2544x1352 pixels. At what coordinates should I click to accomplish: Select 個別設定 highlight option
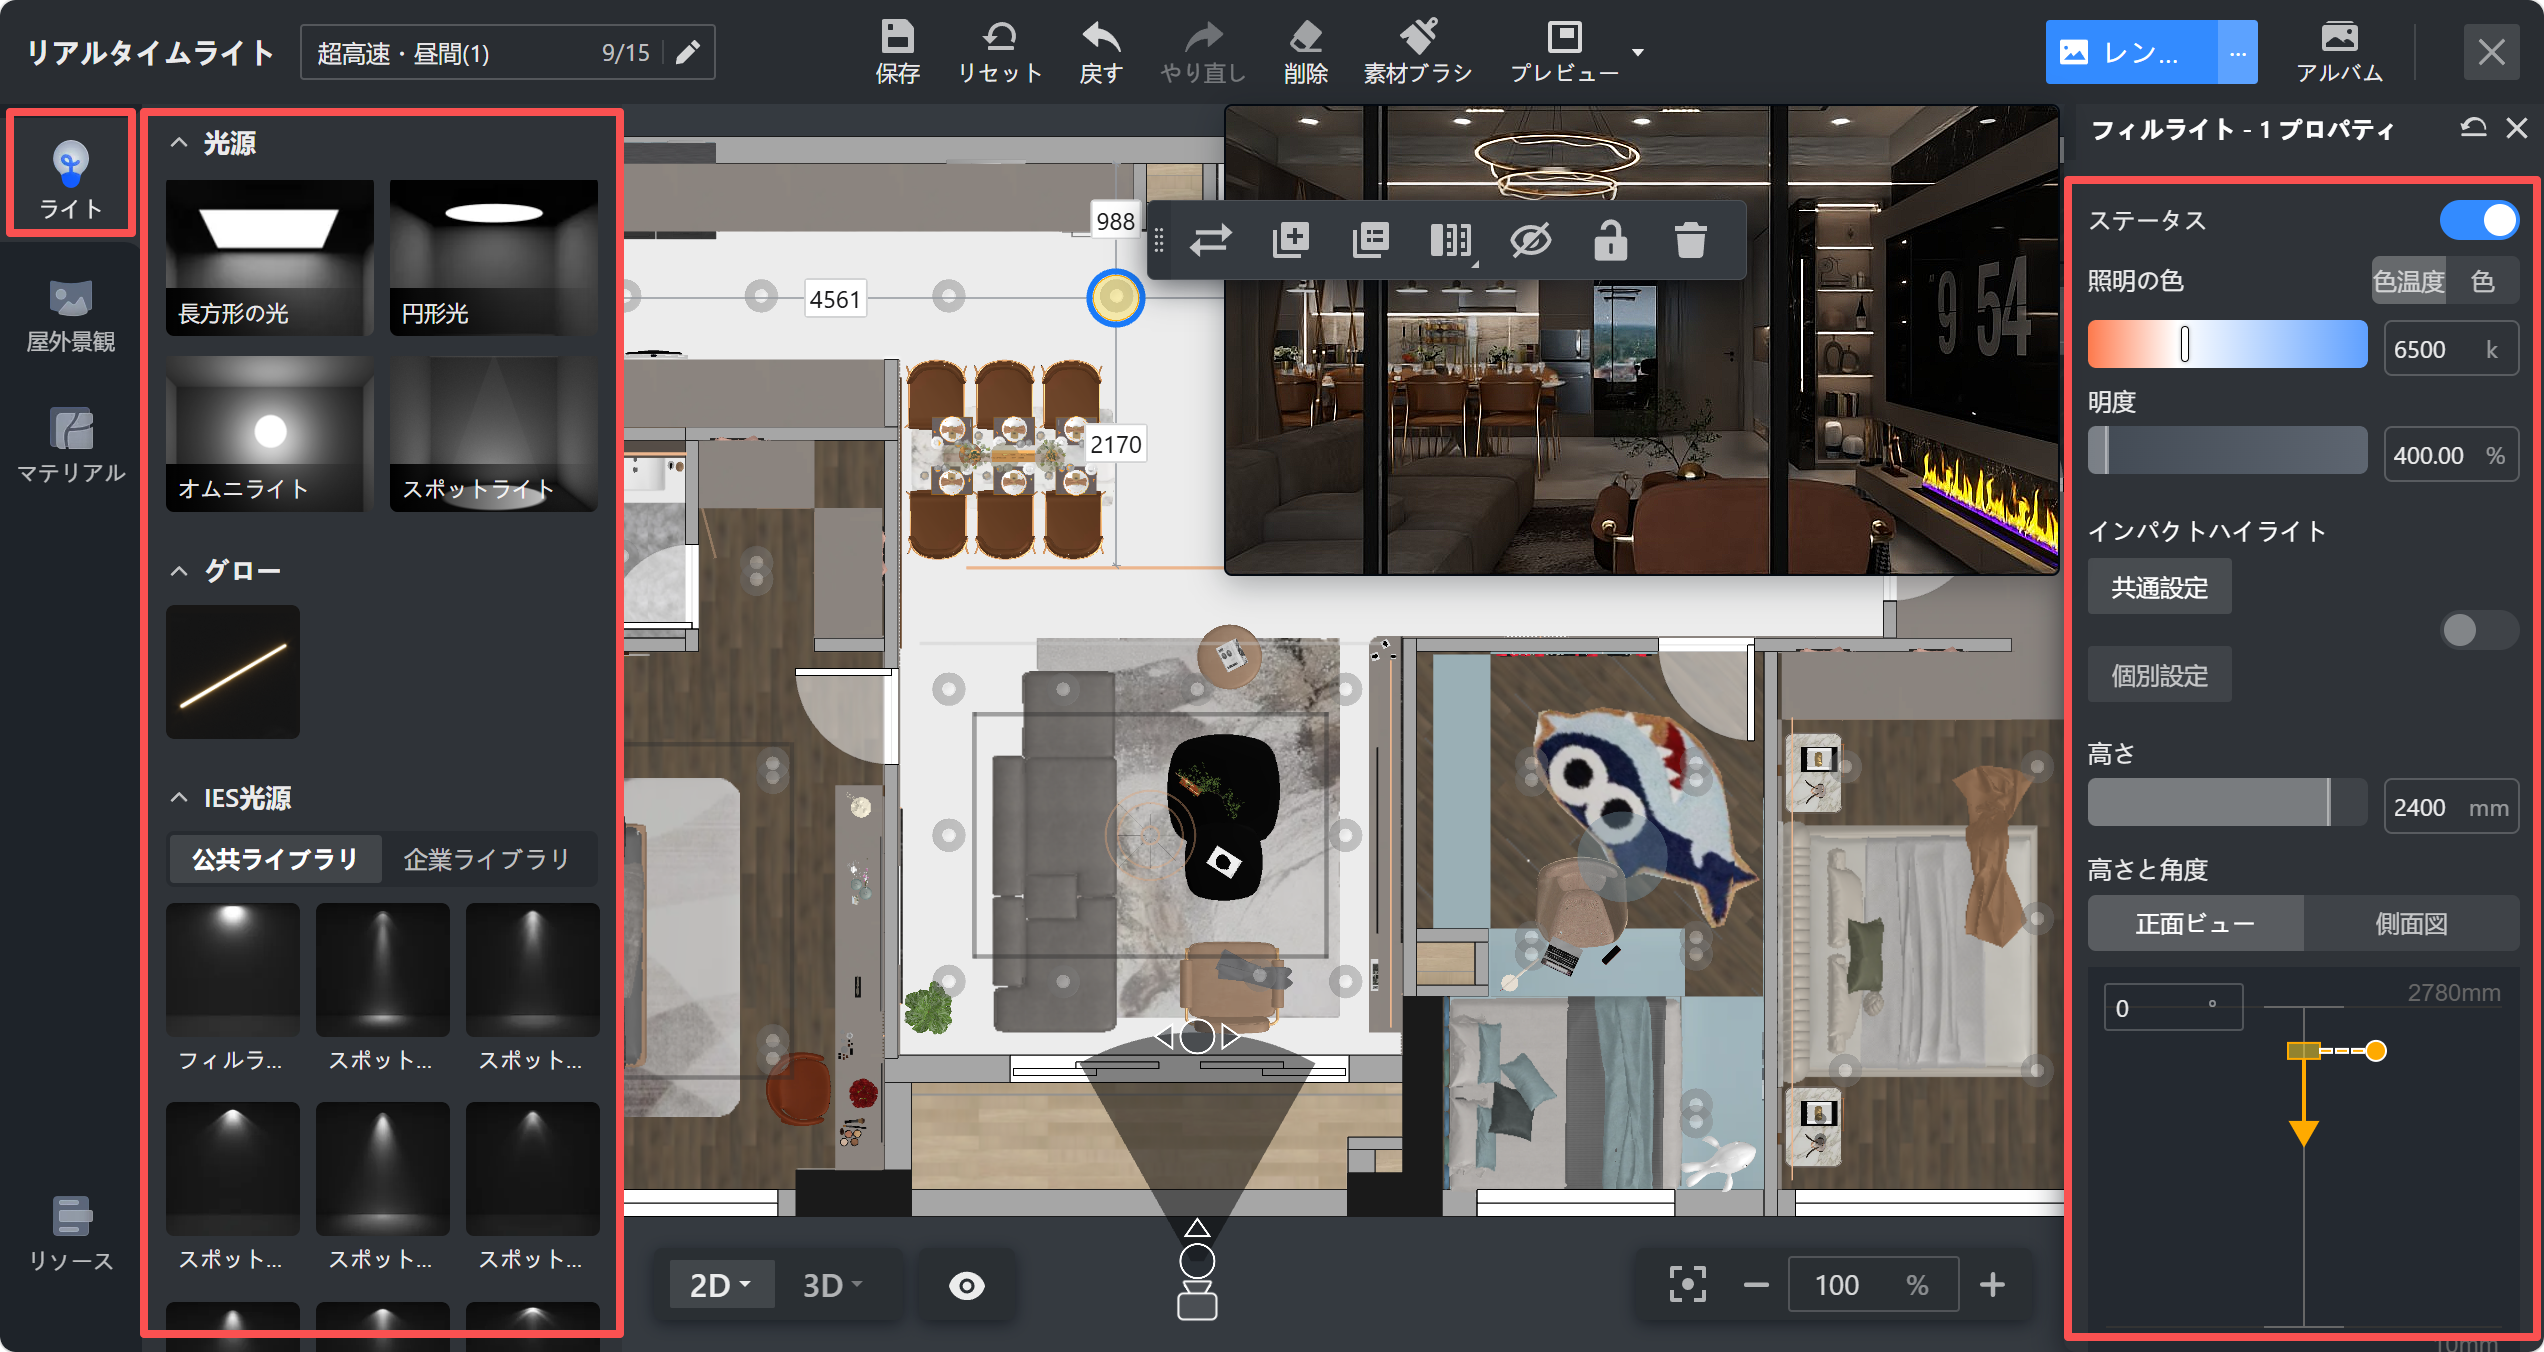2159,675
